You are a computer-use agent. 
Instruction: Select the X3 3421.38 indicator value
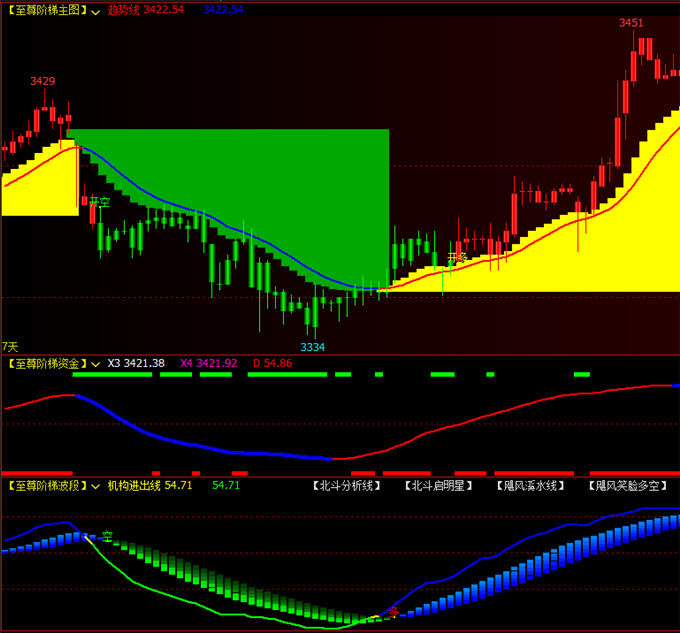(136, 363)
